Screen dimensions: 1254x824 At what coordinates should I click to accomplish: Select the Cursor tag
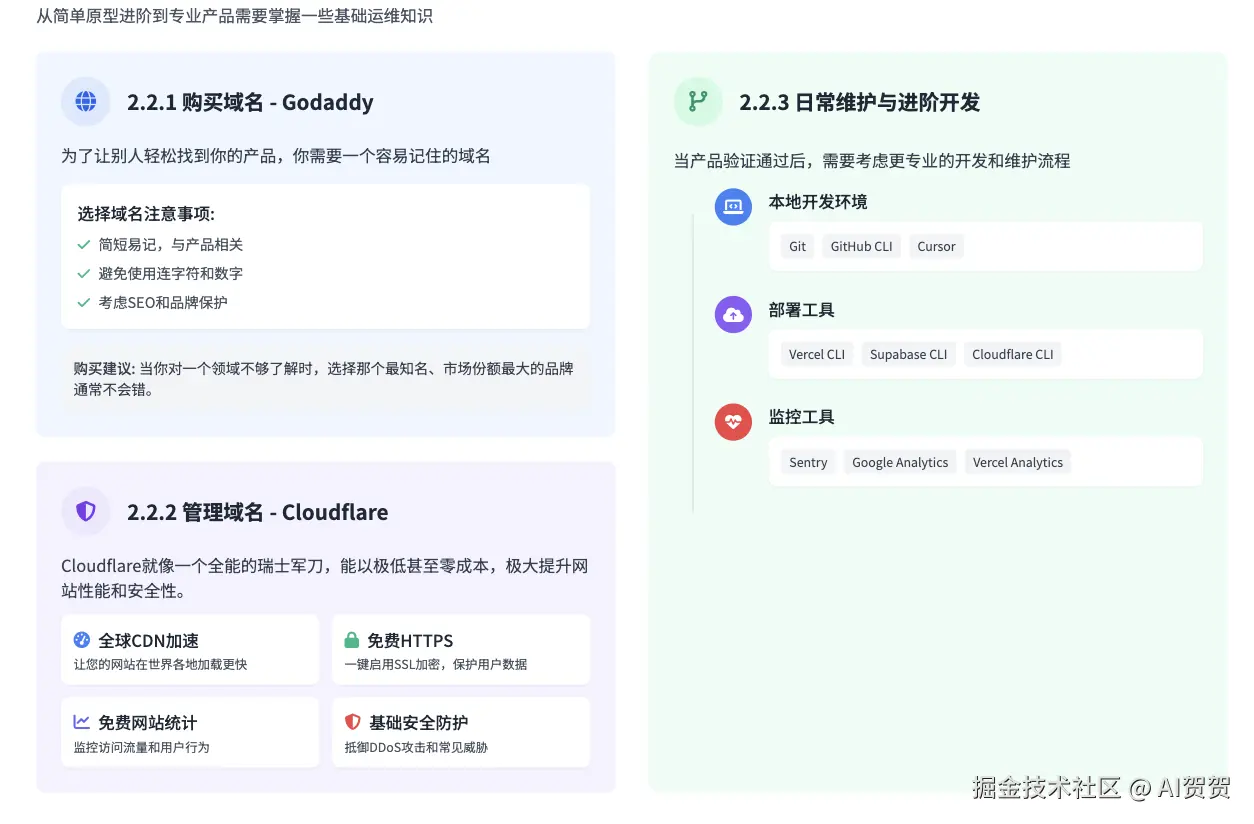(x=936, y=246)
